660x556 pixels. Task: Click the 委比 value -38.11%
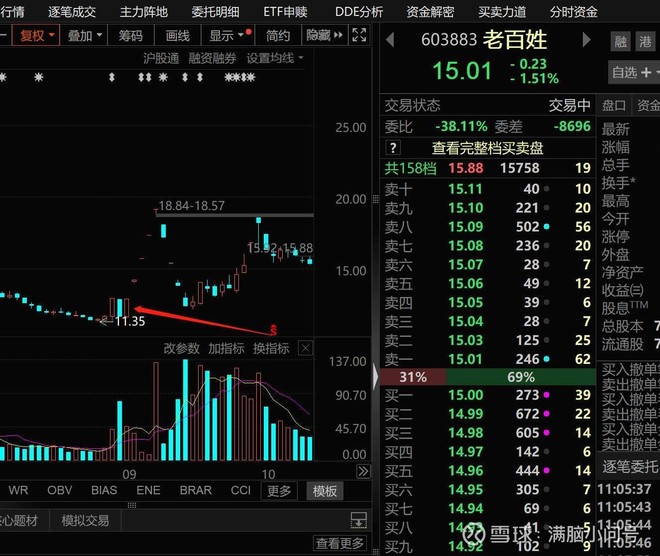[x=461, y=126]
